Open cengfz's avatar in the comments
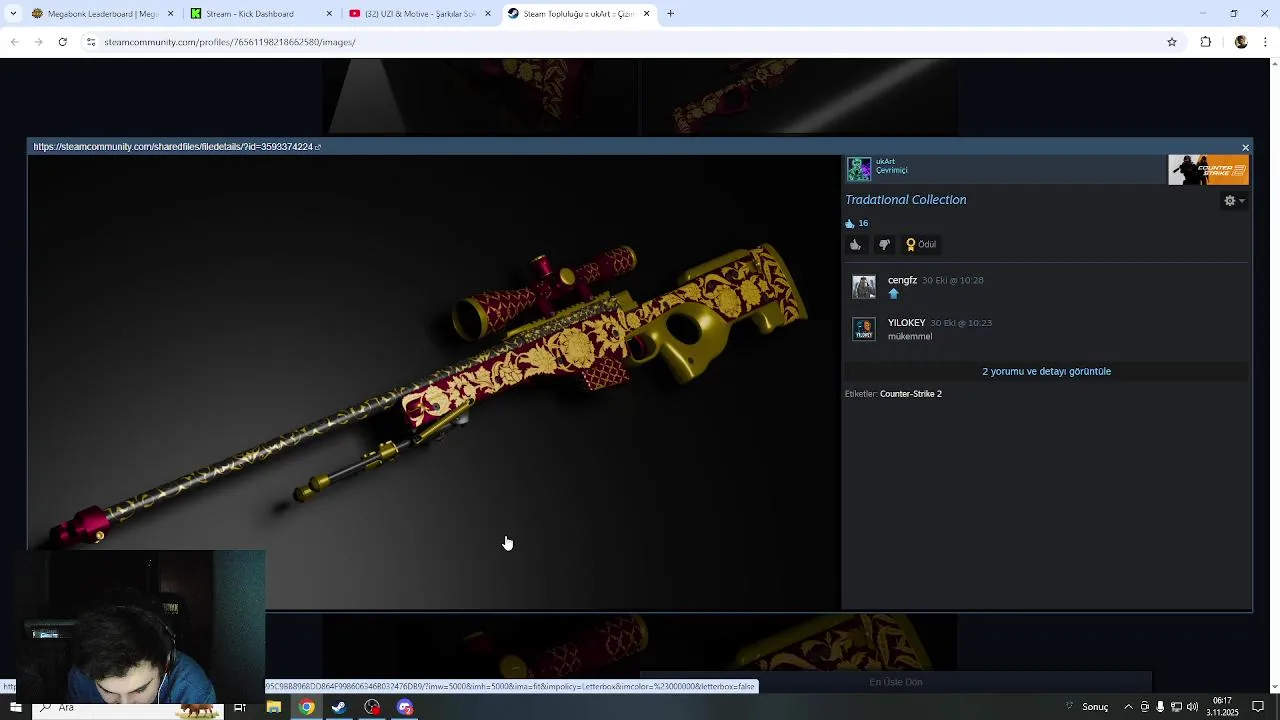1280x720 pixels. click(864, 287)
